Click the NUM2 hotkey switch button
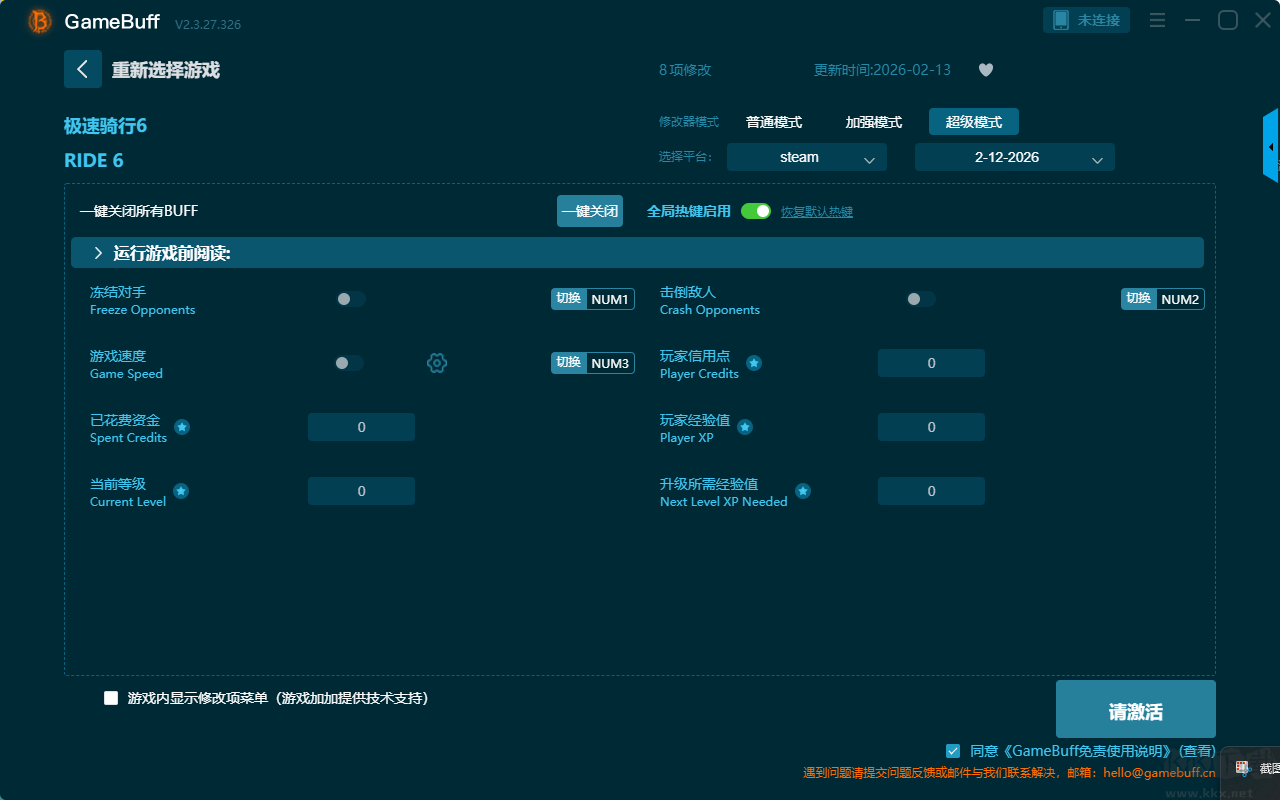The width and height of the screenshot is (1280, 800). [1163, 299]
